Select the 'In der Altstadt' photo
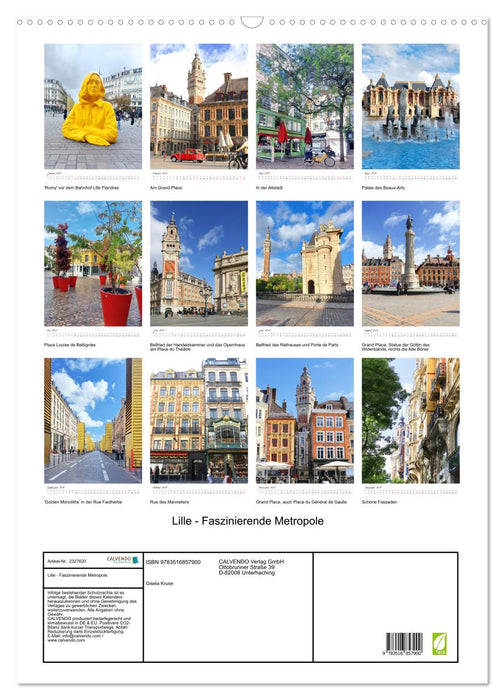This screenshot has height=700, width=504. [x=305, y=106]
